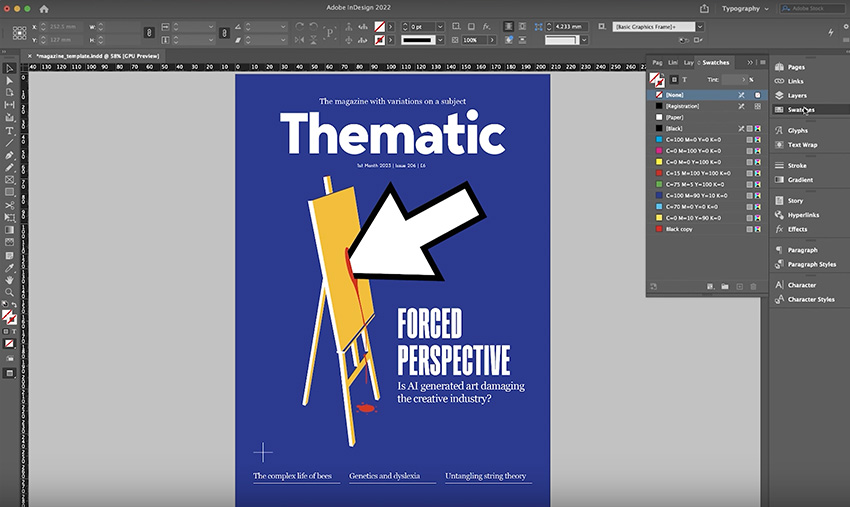
Task: Open the Pages panel from dock
Action: point(796,67)
